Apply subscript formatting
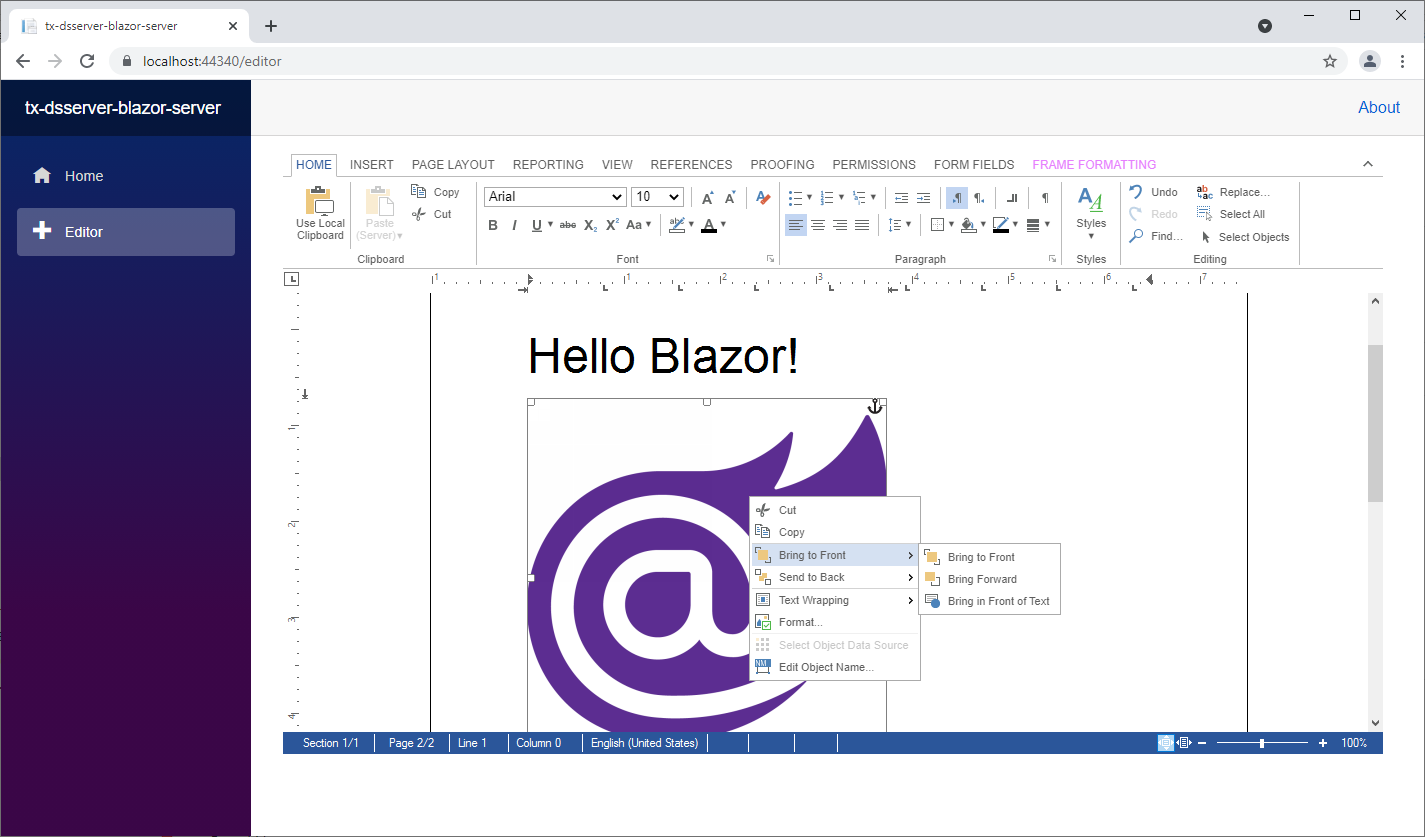The image size is (1425, 837). (590, 225)
